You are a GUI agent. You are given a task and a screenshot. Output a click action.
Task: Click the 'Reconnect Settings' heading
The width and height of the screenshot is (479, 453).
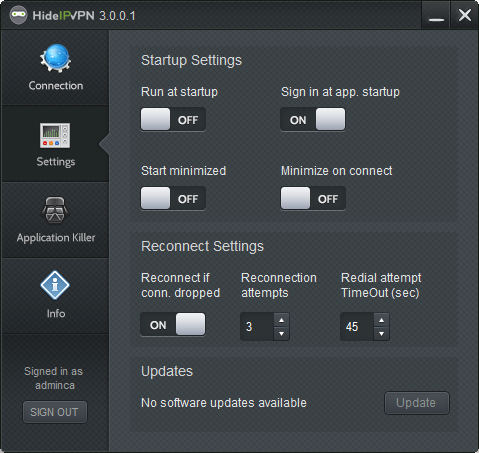click(x=202, y=246)
